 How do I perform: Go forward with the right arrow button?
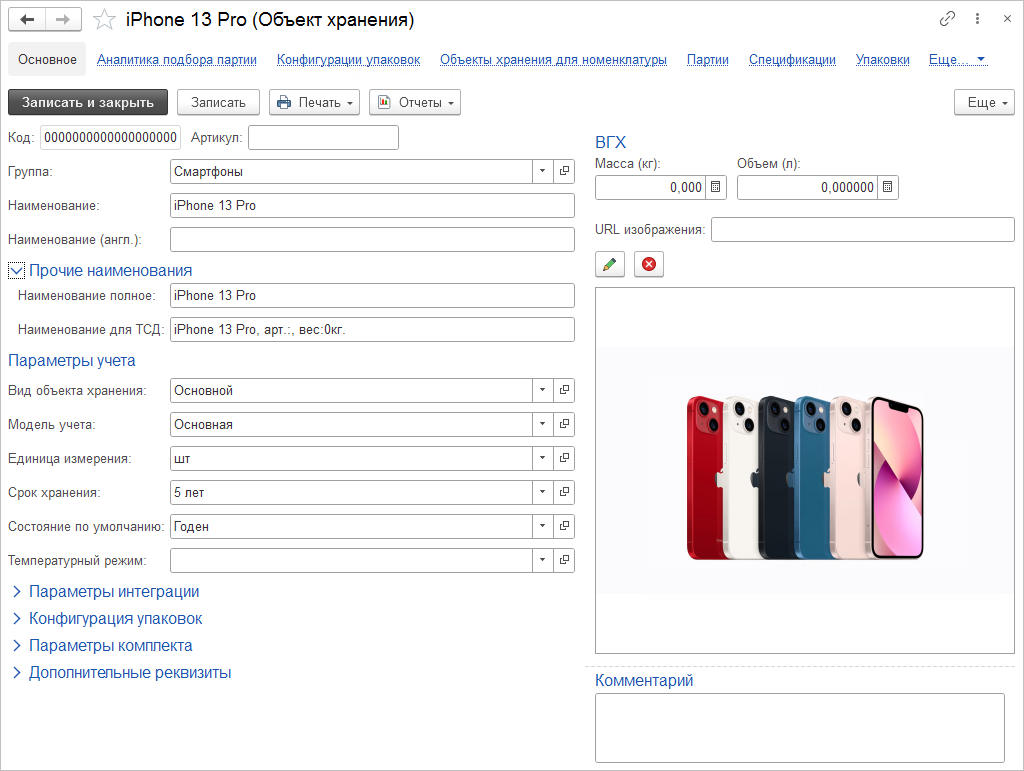click(x=63, y=20)
